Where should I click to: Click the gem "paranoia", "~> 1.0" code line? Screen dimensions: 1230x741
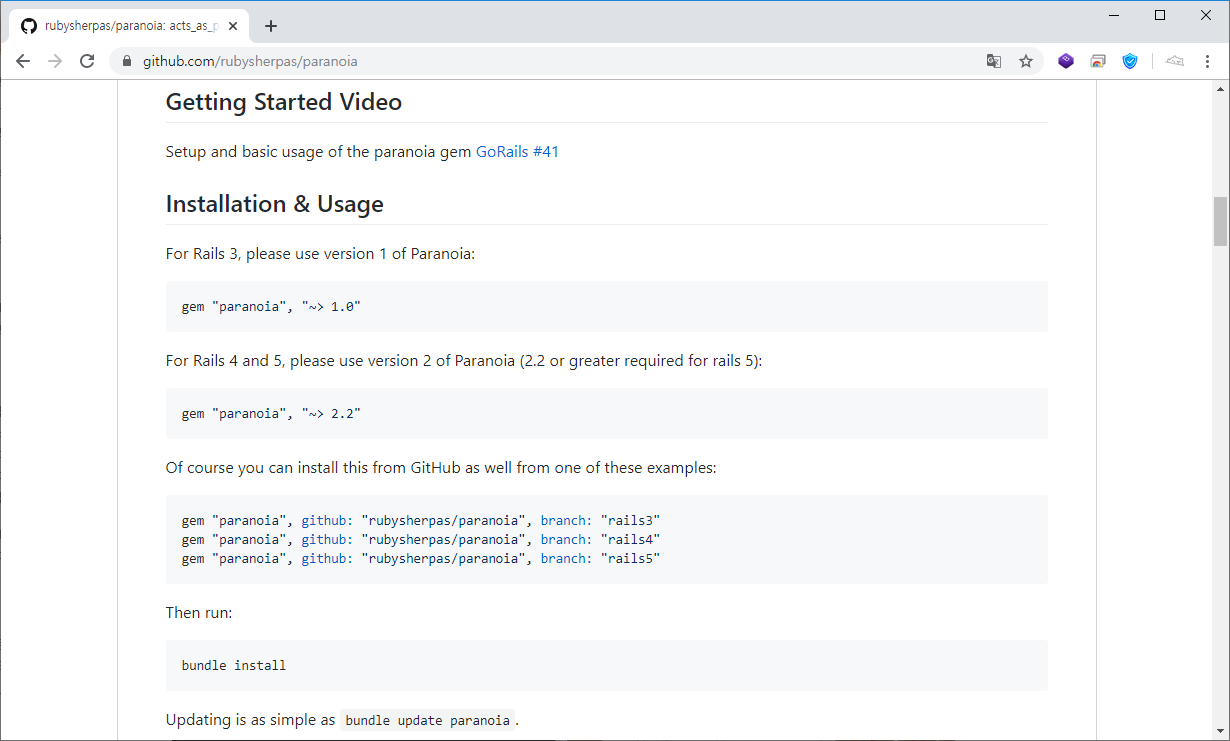pyautogui.click(x=271, y=307)
